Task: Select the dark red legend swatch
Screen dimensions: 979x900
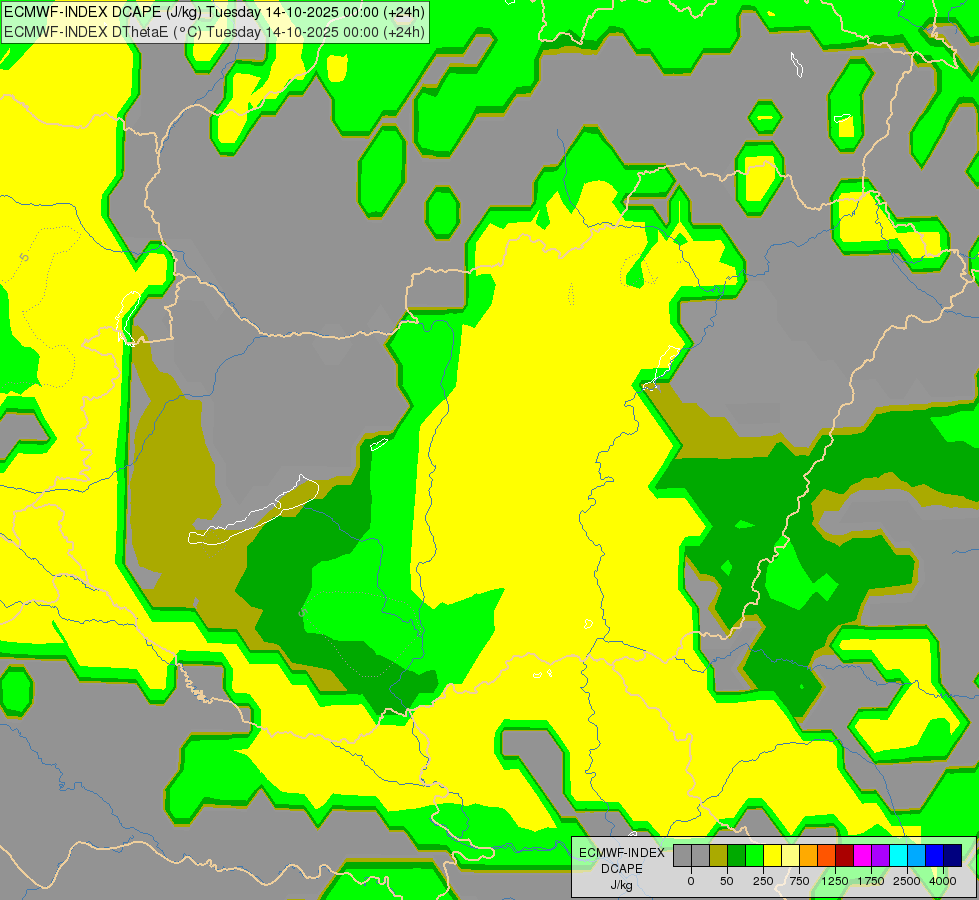Action: pyautogui.click(x=844, y=856)
